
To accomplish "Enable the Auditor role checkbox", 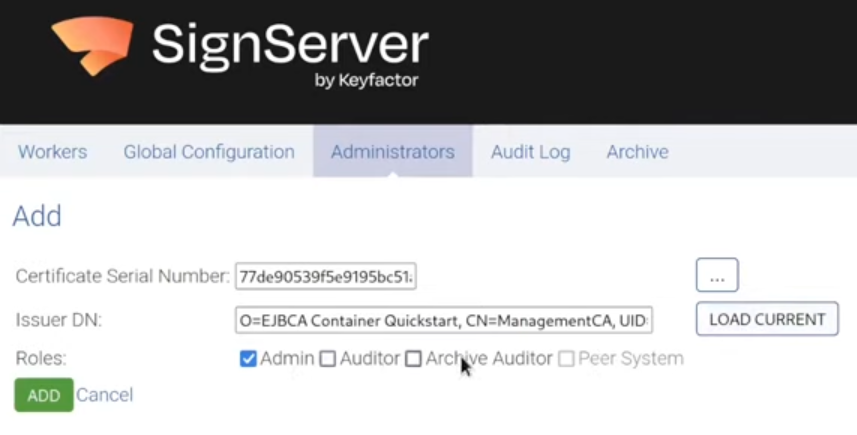I will tap(327, 359).
